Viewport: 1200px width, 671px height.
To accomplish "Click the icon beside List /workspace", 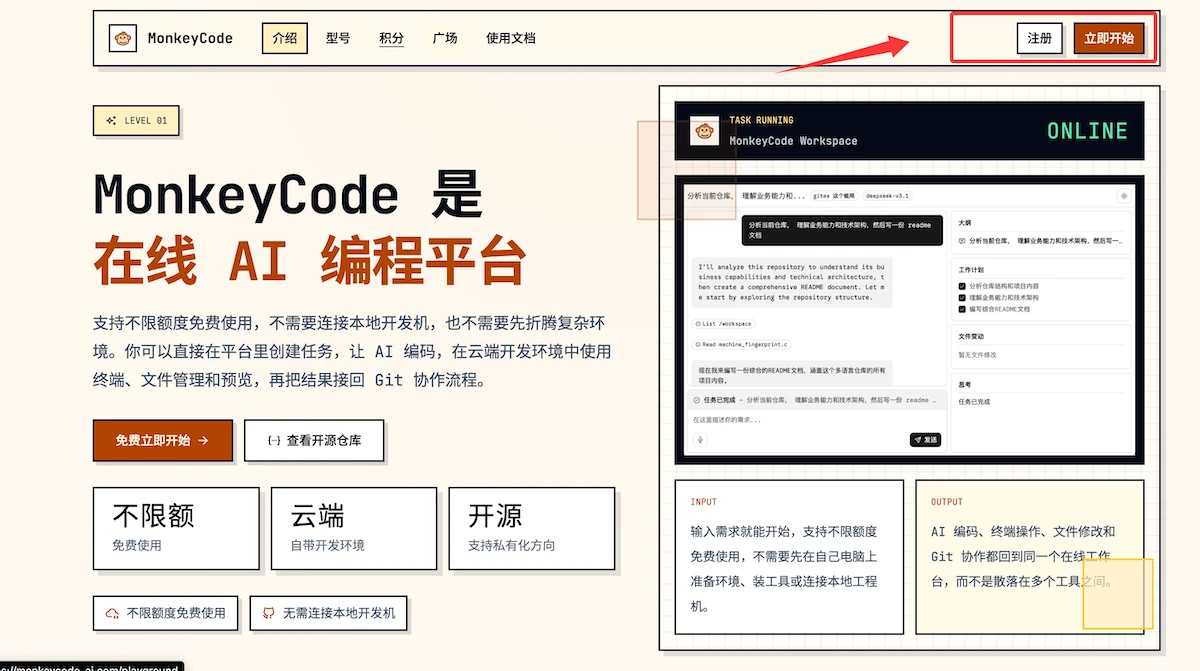I will pyautogui.click(x=698, y=324).
